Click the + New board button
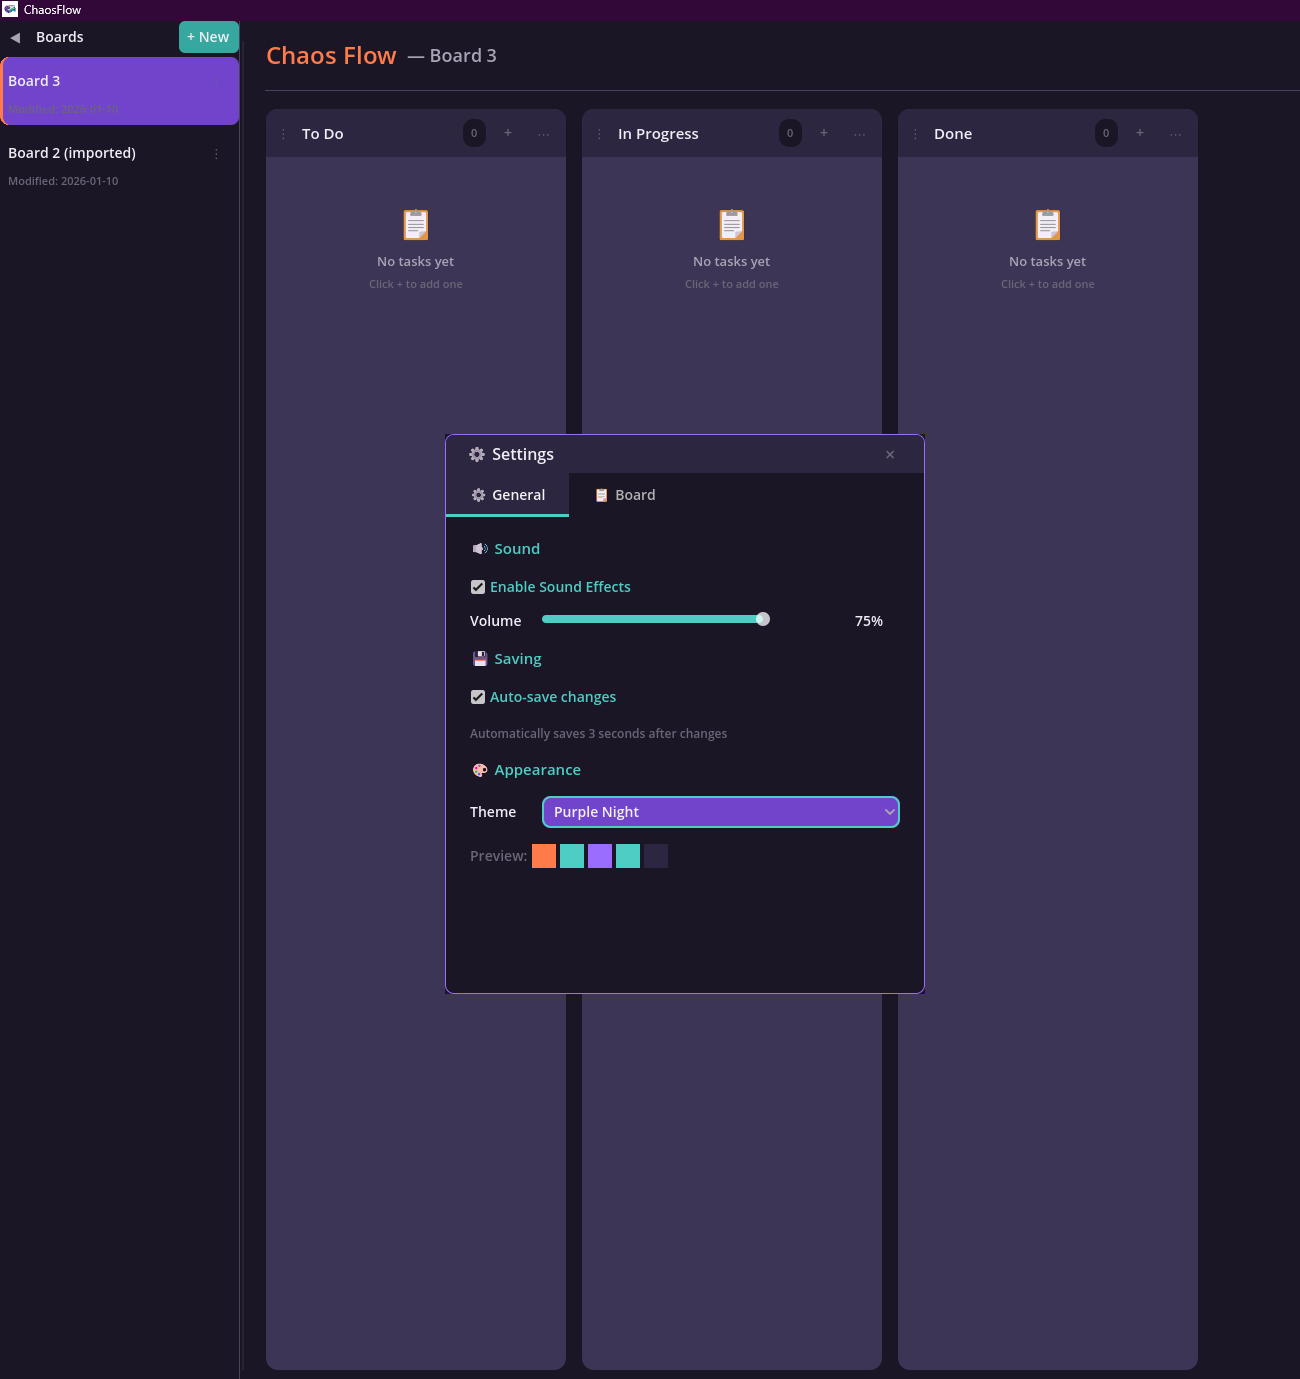The width and height of the screenshot is (1300, 1379). coord(208,37)
